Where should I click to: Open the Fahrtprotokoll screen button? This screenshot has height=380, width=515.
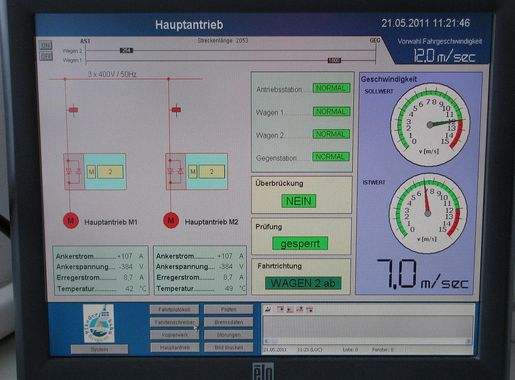click(x=174, y=309)
